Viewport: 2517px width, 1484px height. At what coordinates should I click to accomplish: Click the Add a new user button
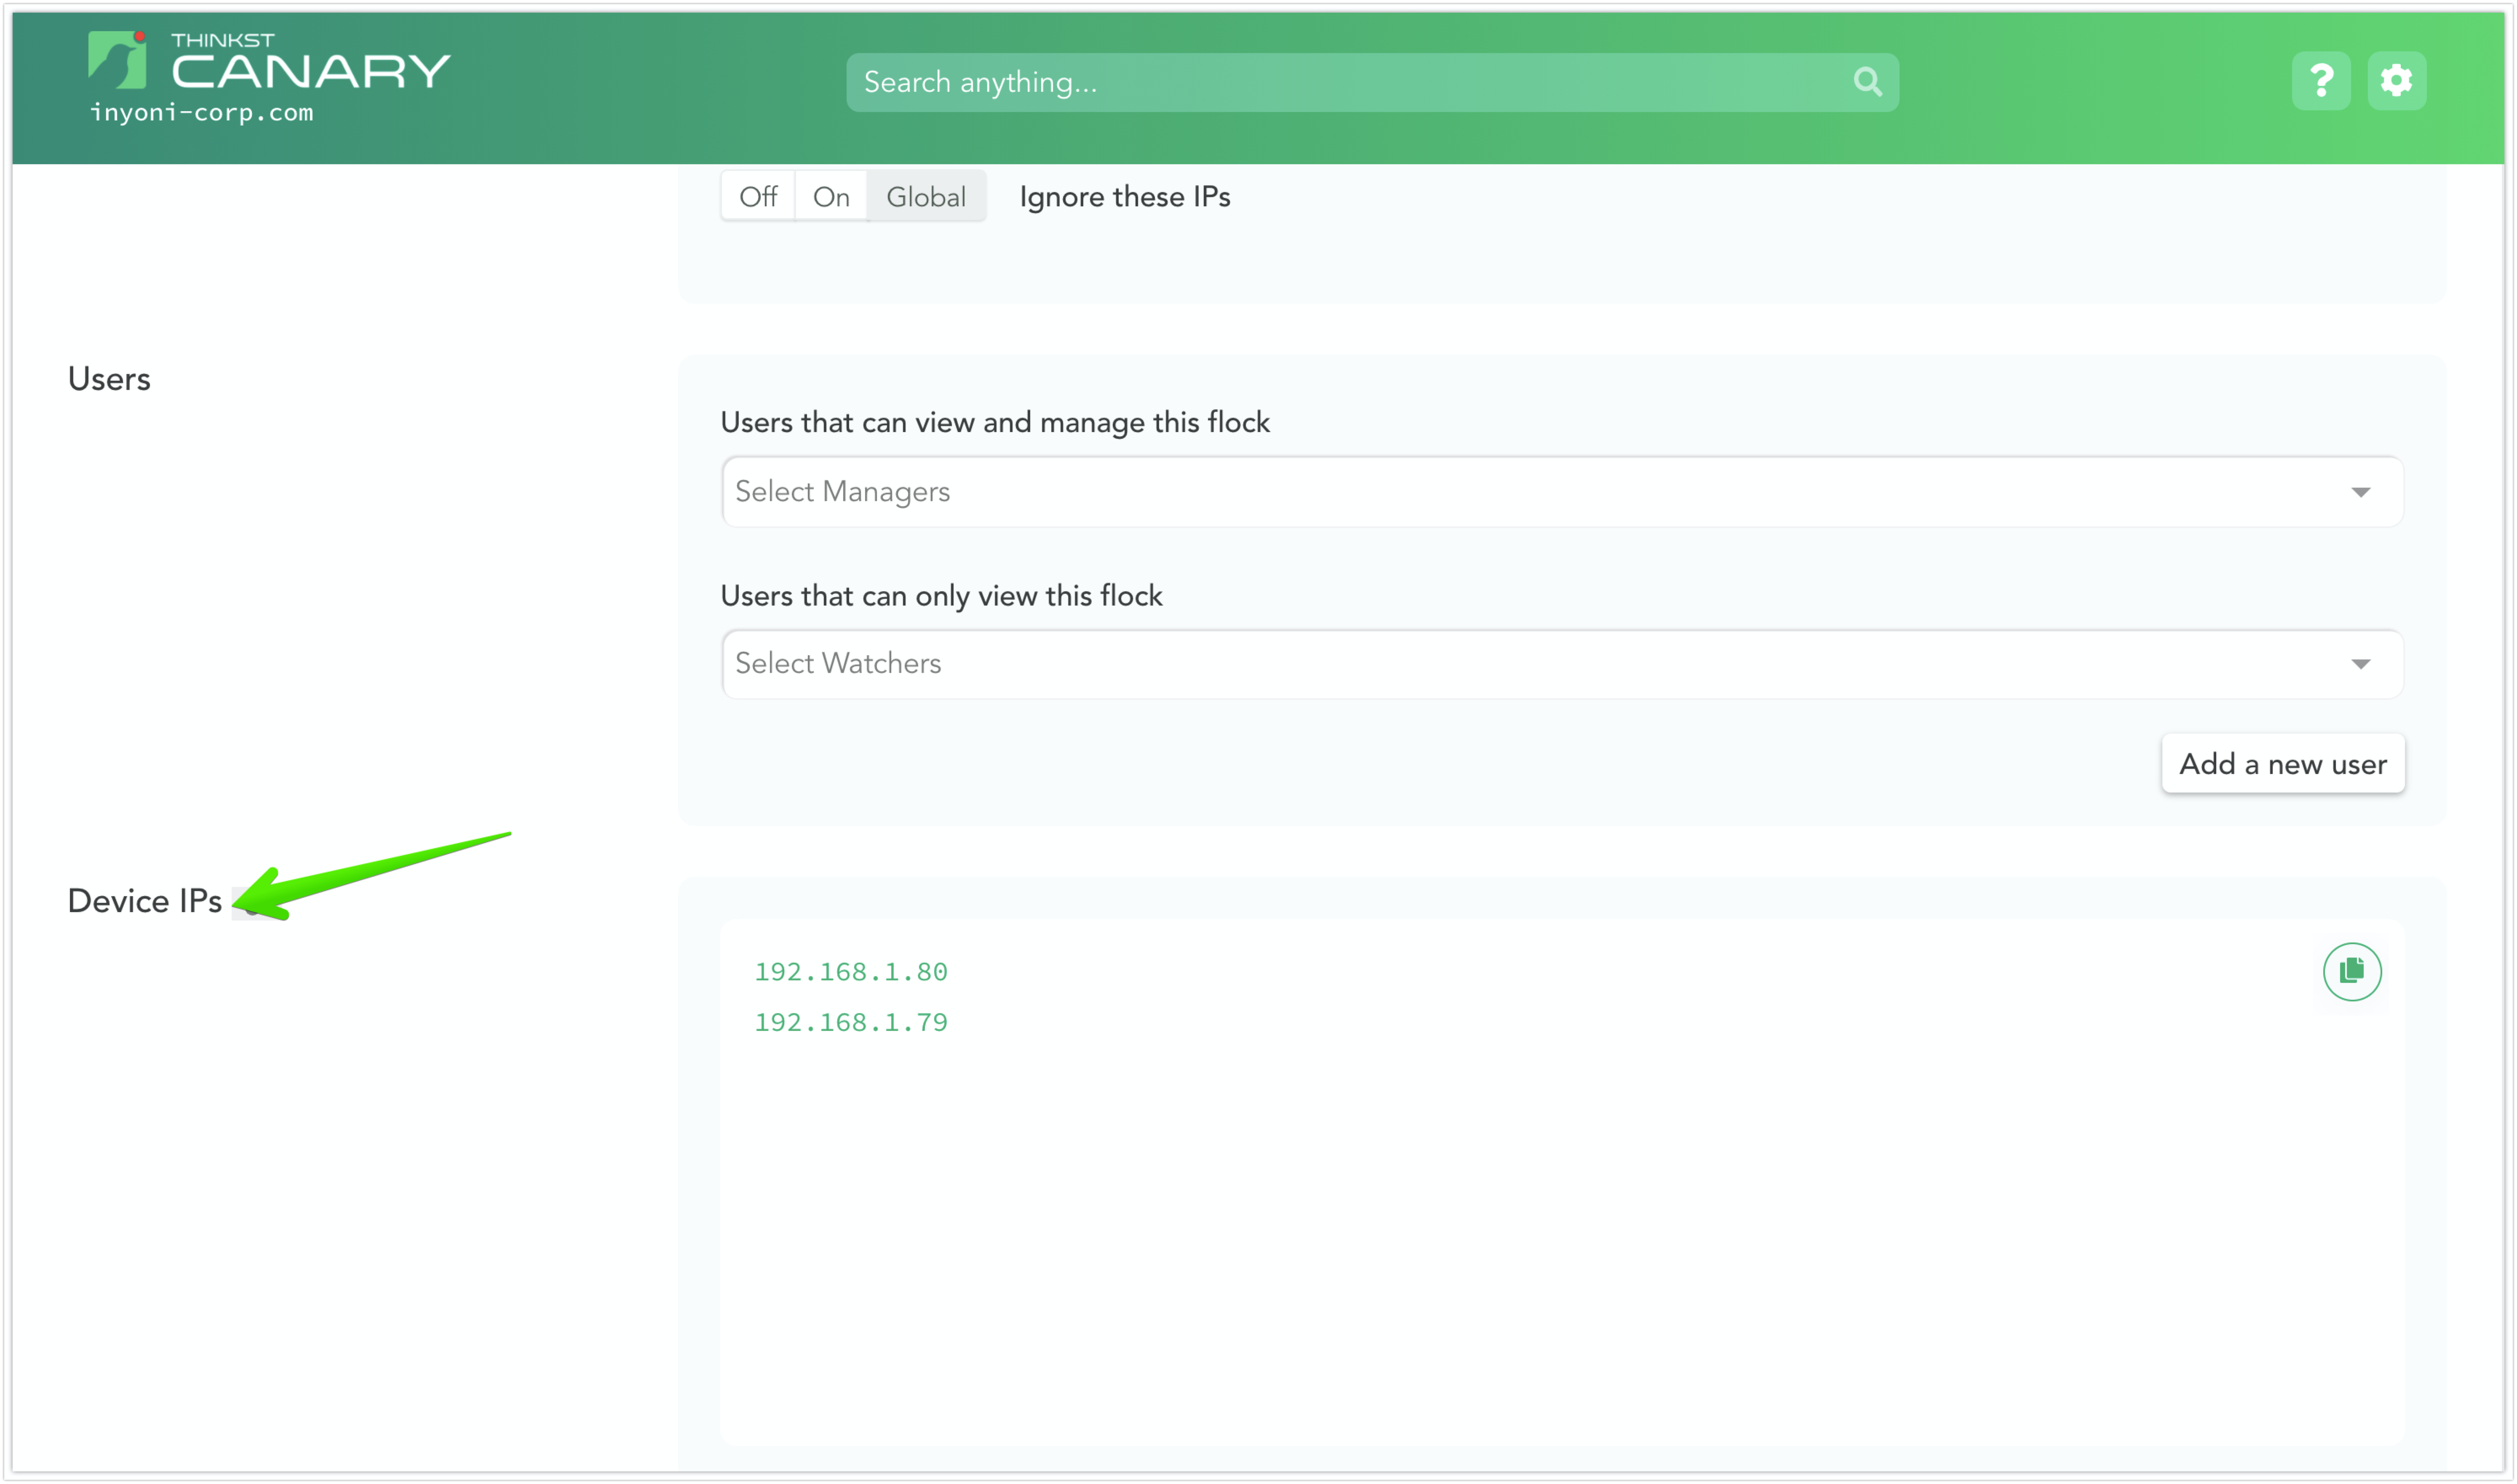2283,764
